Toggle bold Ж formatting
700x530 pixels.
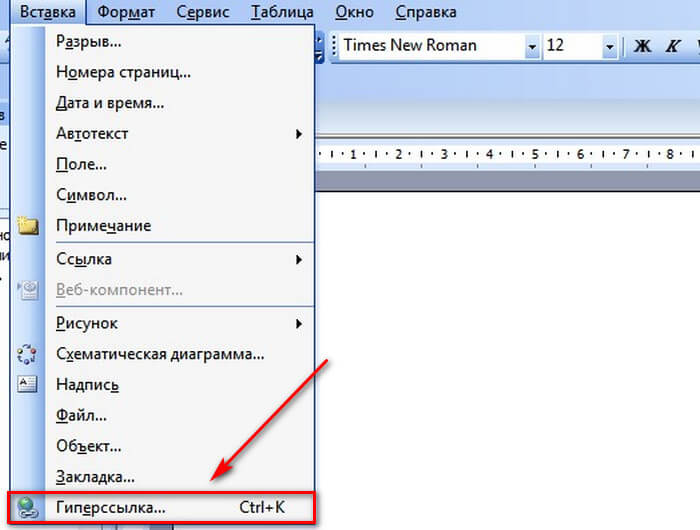click(x=642, y=46)
